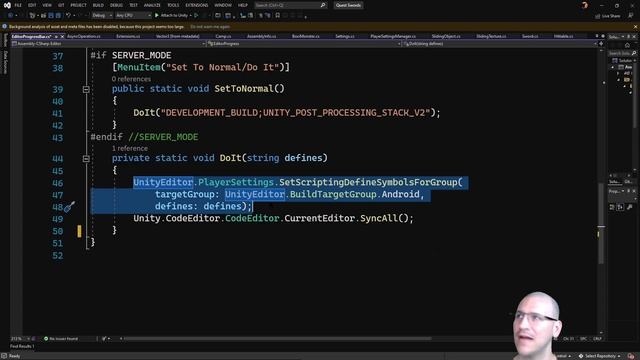This screenshot has width=640, height=360.
Task: Focus the Search (Ctrl+Q) box
Action: [290, 5]
